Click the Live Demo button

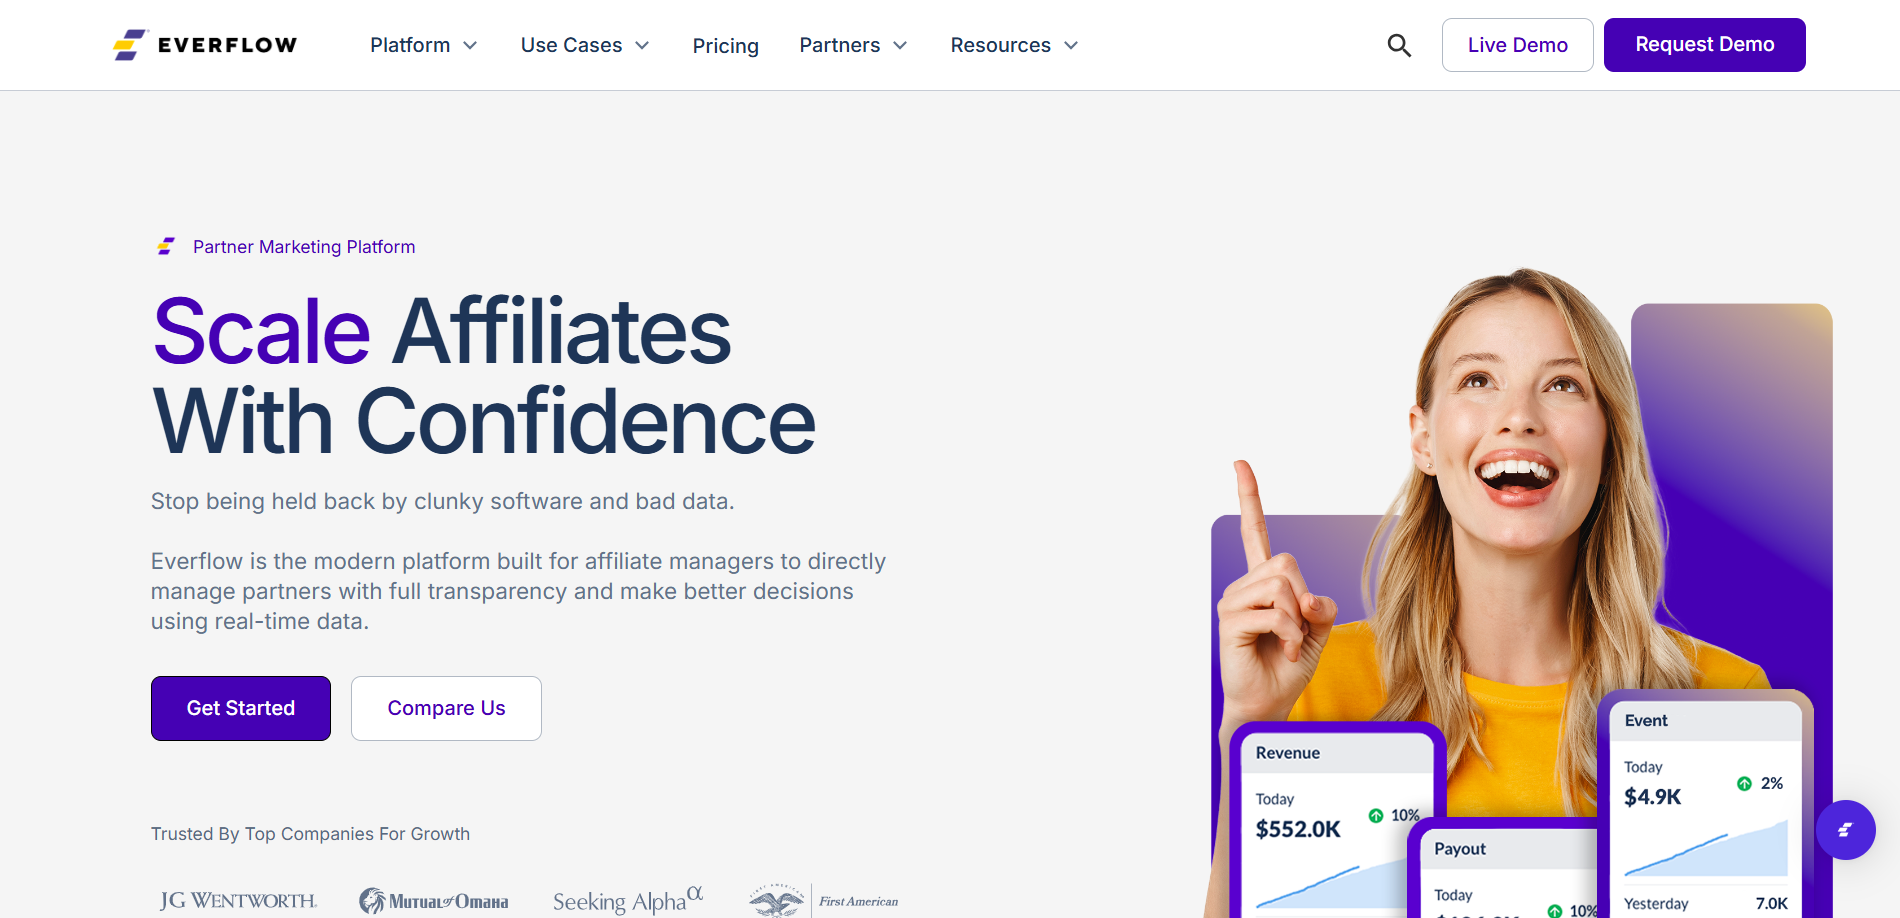coord(1518,45)
